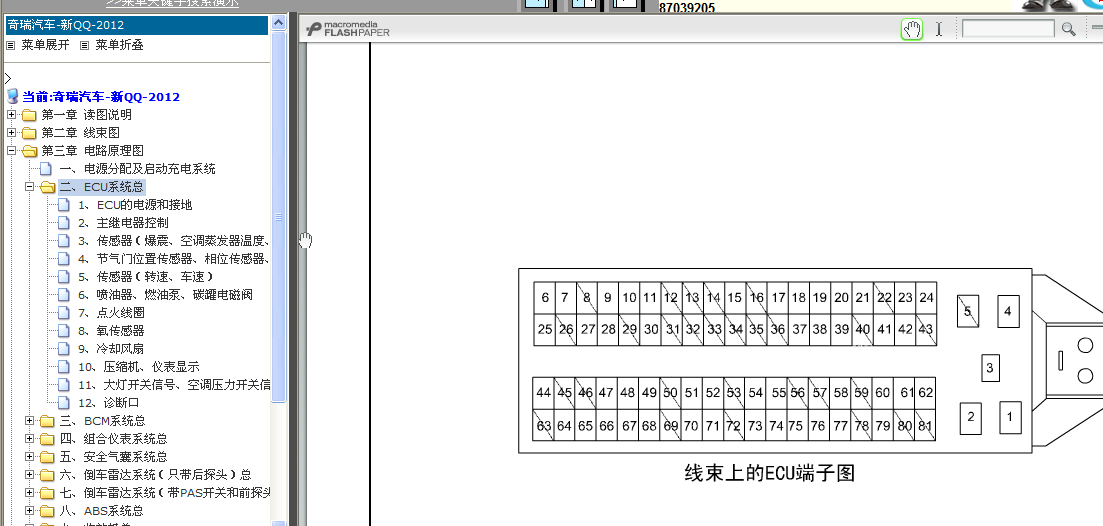
Task: Expand the 五、安全气囊系统总 folder
Action: [30, 456]
